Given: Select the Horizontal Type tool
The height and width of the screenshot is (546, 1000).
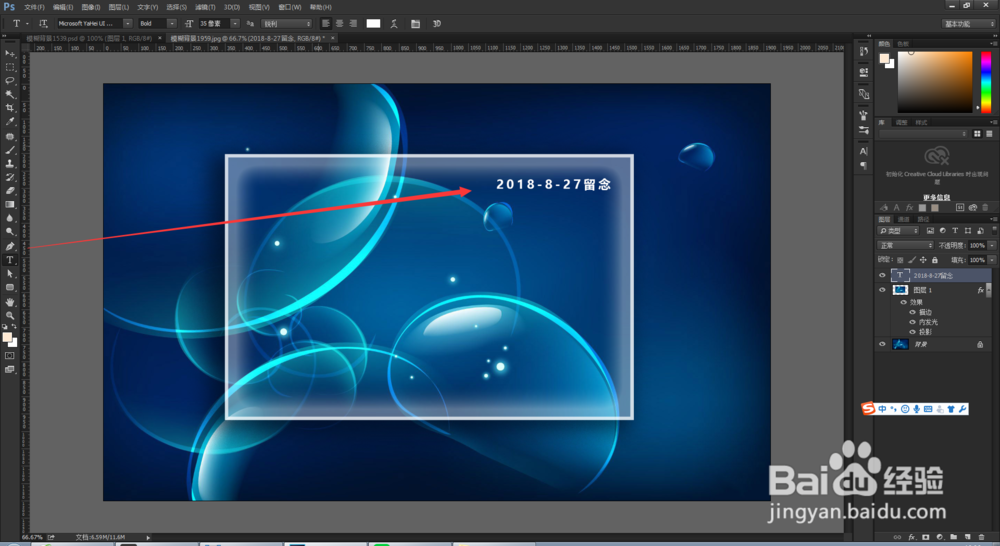Looking at the screenshot, I should click(x=10, y=260).
